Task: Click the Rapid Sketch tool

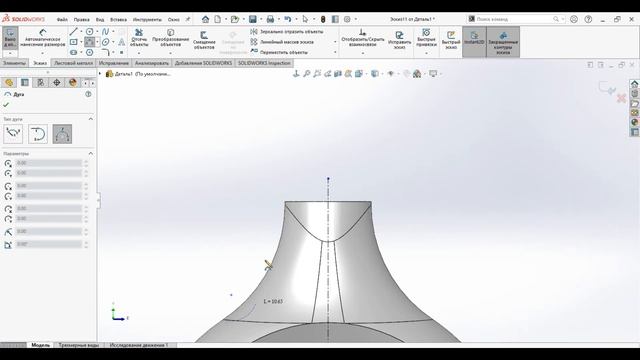Action: click(x=451, y=40)
